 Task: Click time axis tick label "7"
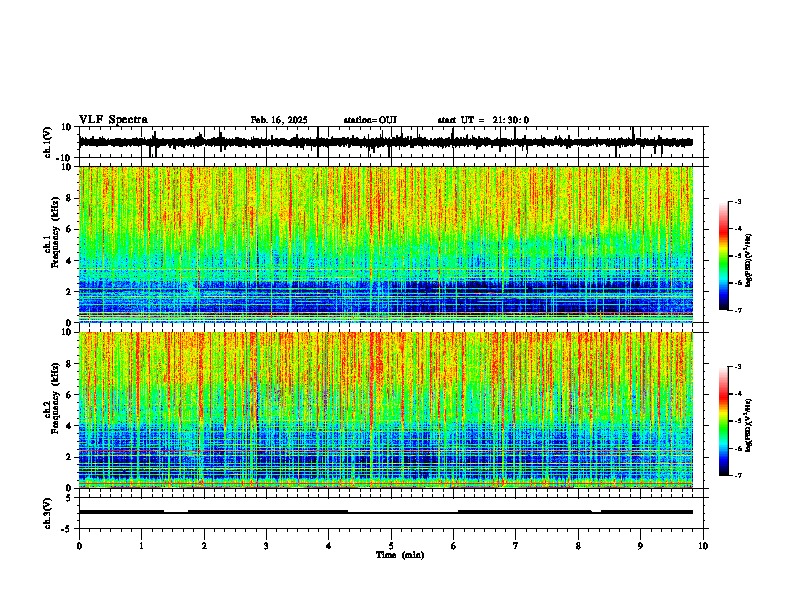516,546
